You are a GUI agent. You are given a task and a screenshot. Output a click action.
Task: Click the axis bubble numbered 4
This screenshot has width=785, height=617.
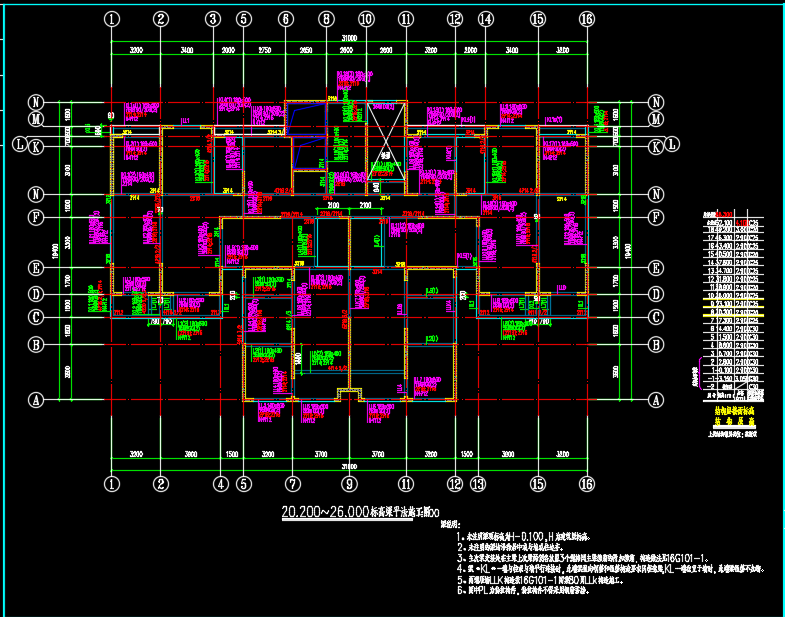click(221, 484)
